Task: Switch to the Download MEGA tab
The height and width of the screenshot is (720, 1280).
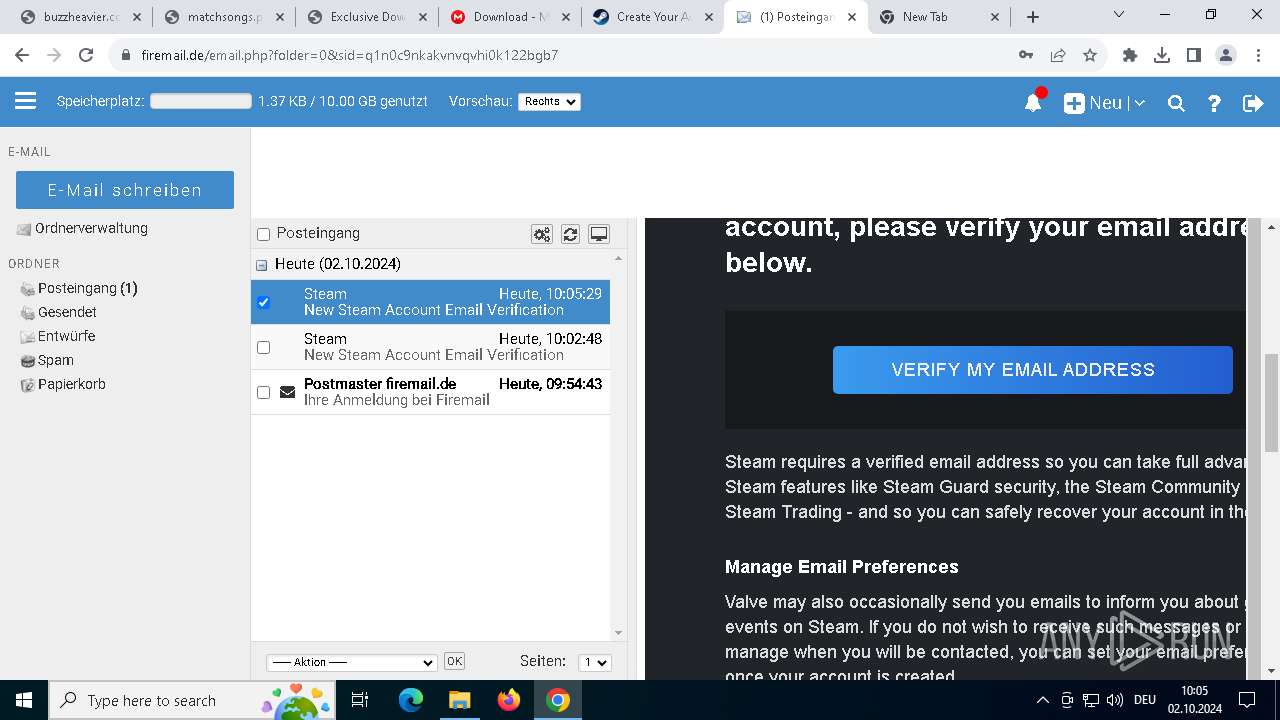Action: tap(510, 17)
